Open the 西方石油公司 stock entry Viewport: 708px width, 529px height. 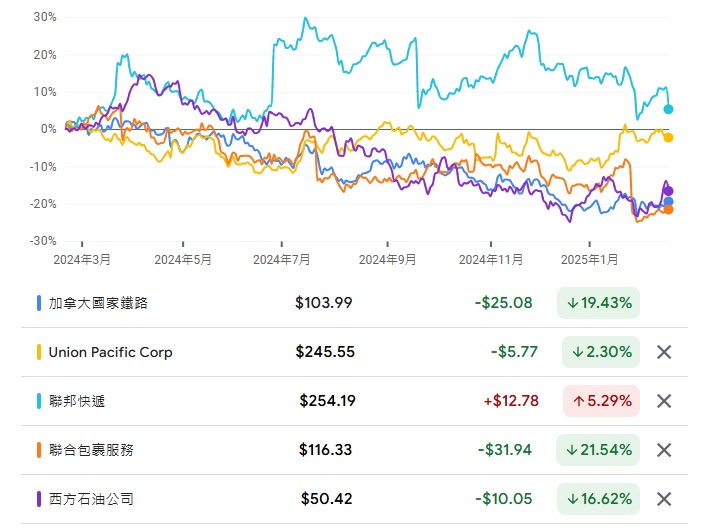pyautogui.click(x=354, y=499)
